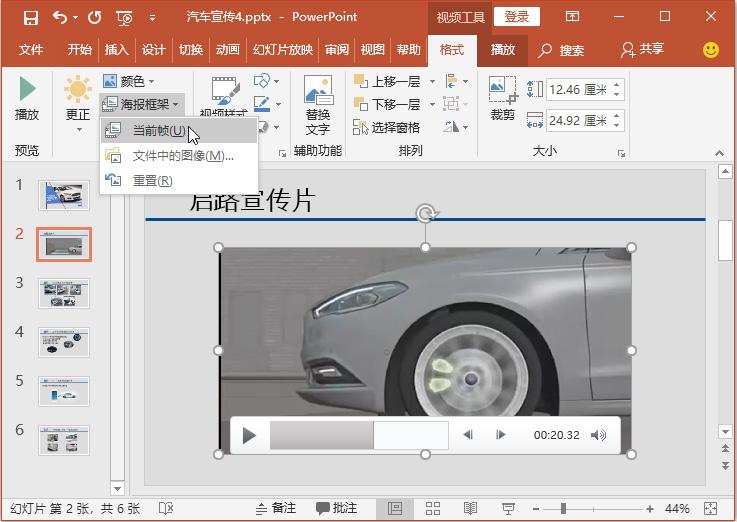This screenshot has height=522, width=737.
Task: Play the video preview from ribbon
Action: point(27,100)
